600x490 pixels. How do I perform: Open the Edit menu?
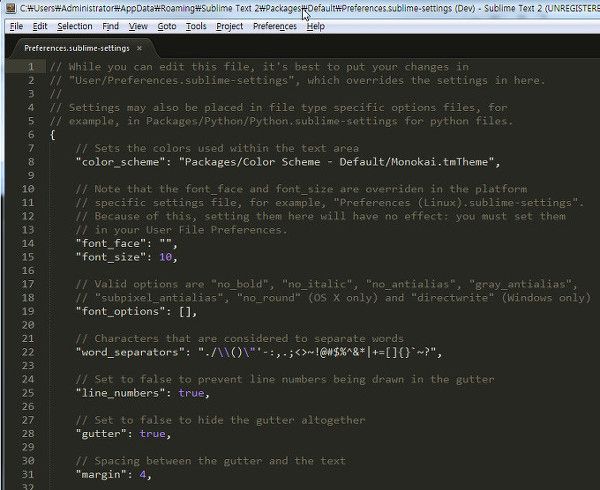(40, 26)
